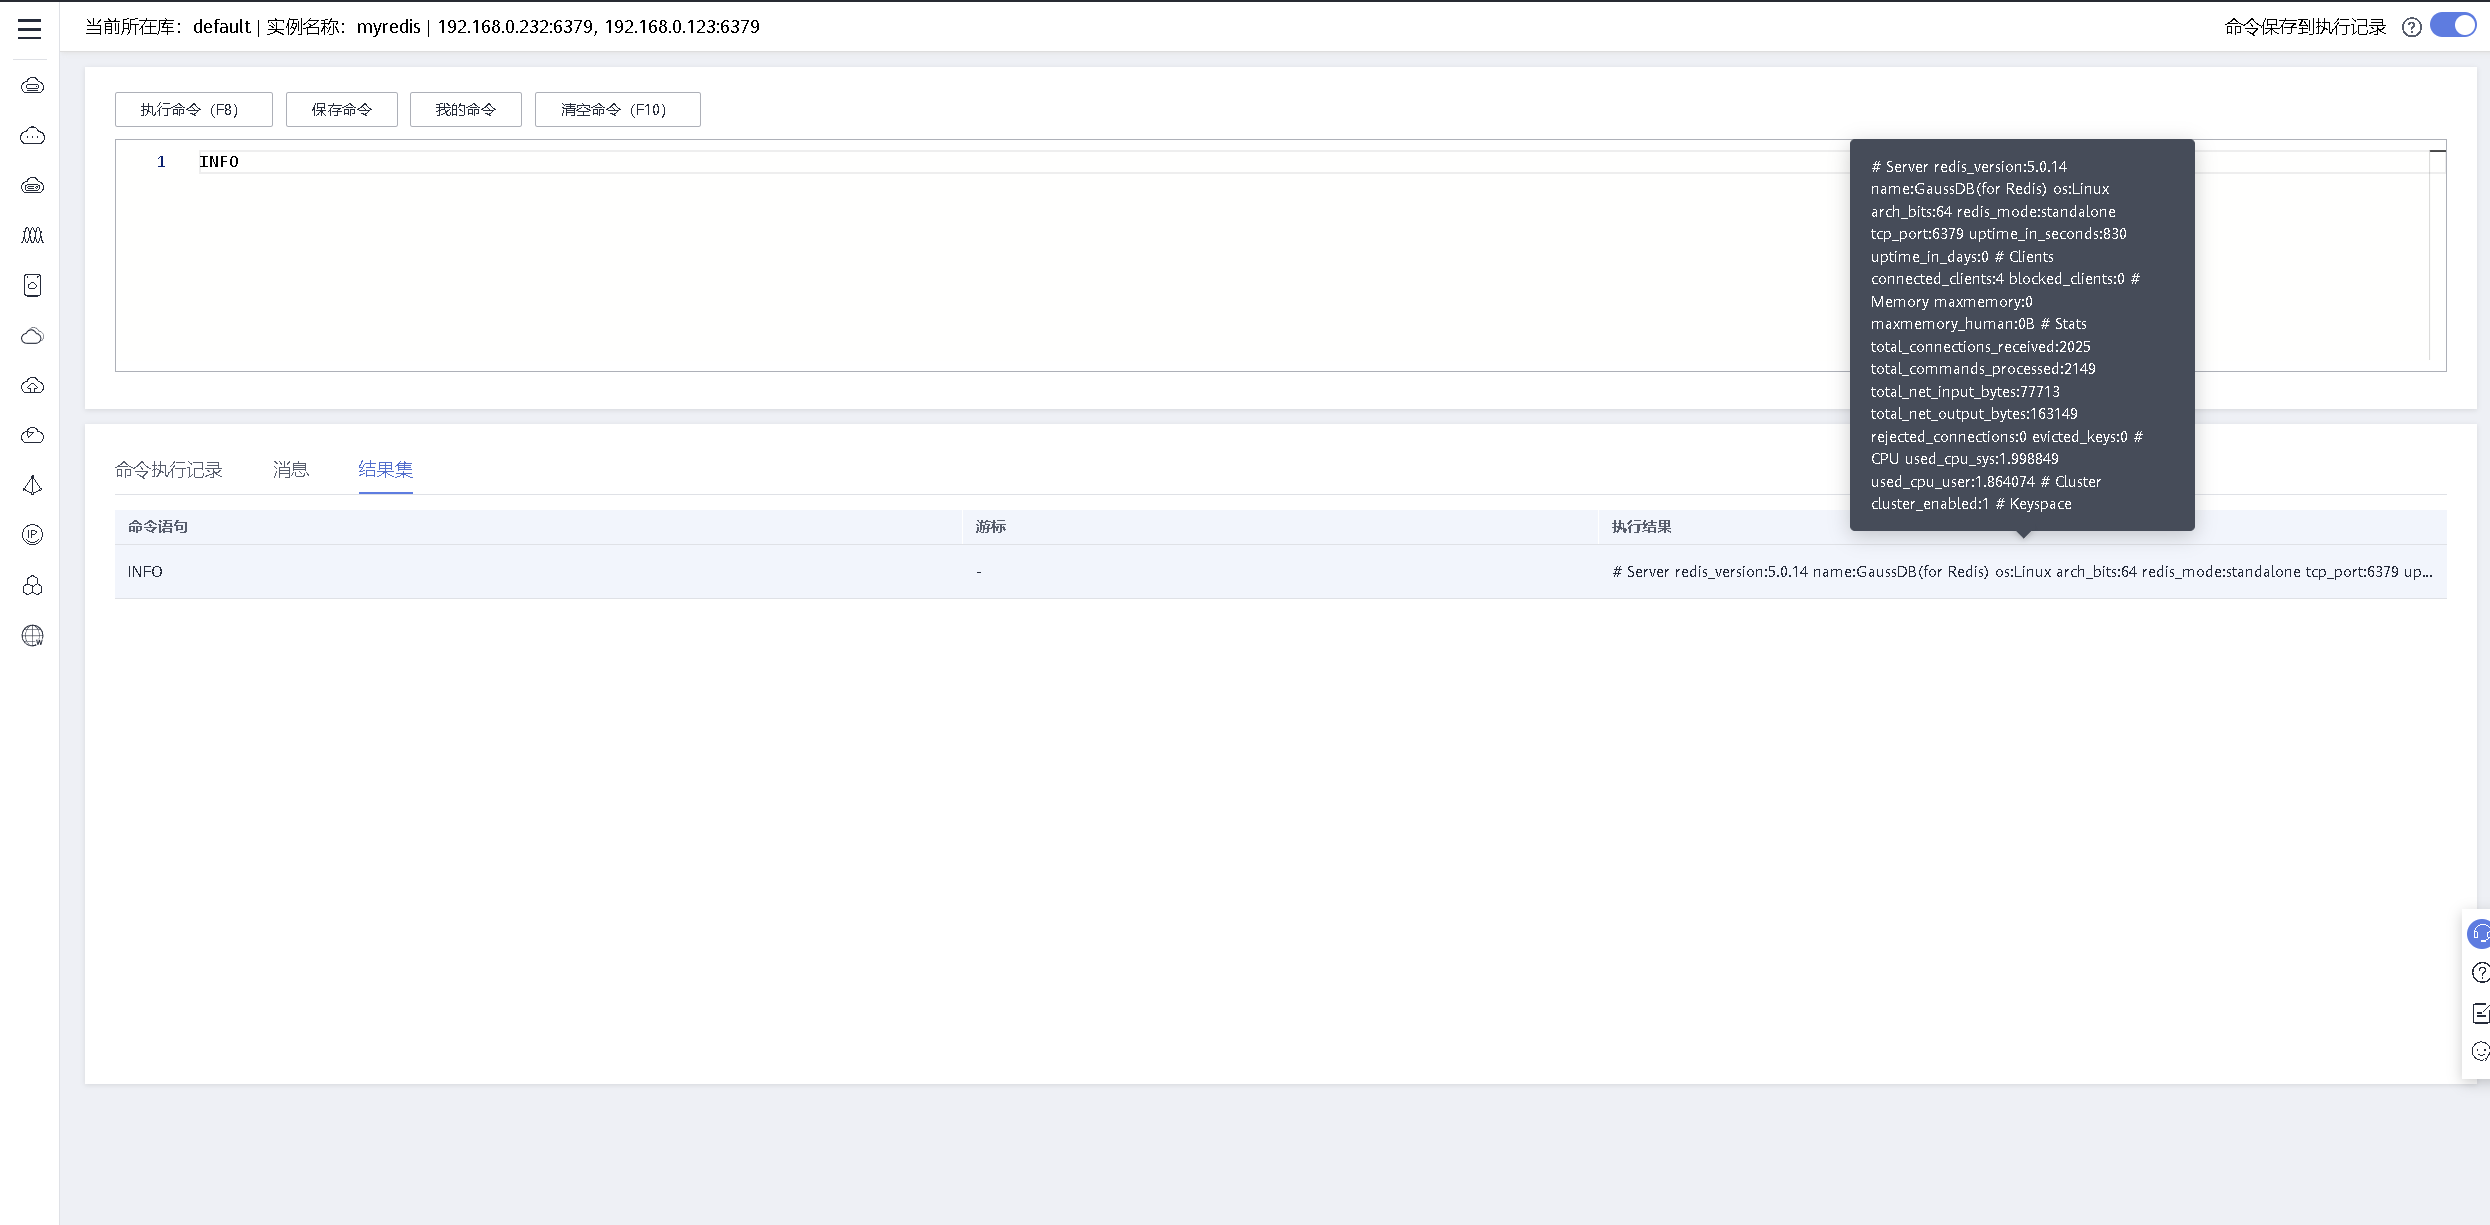Image resolution: width=2490 pixels, height=1225 pixels.
Task: Click 保存命令 button
Action: [x=341, y=109]
